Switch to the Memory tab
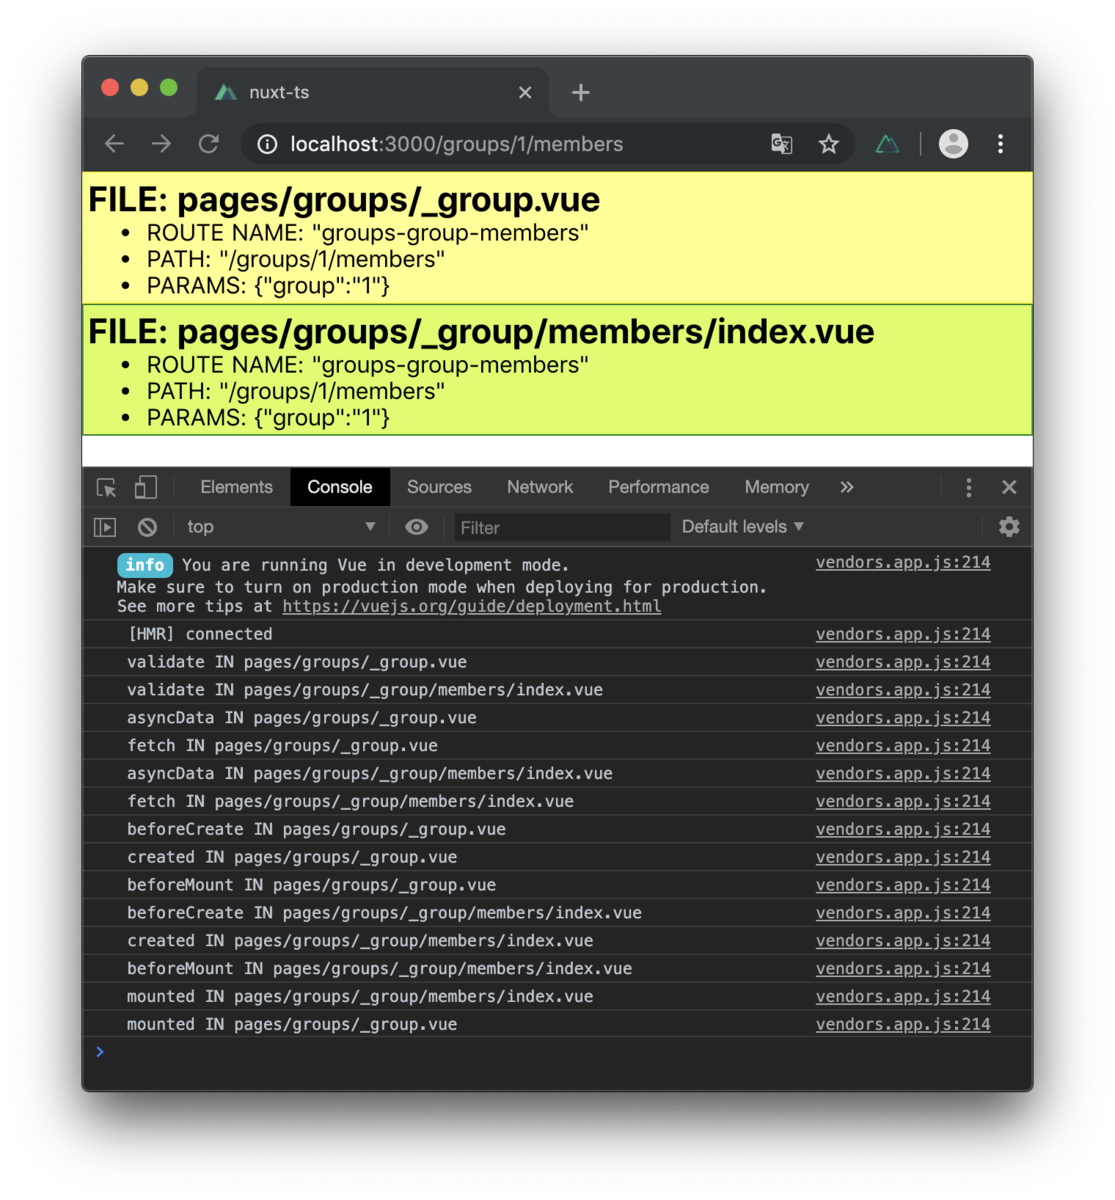Image resolution: width=1115 pixels, height=1200 pixels. coord(777,487)
